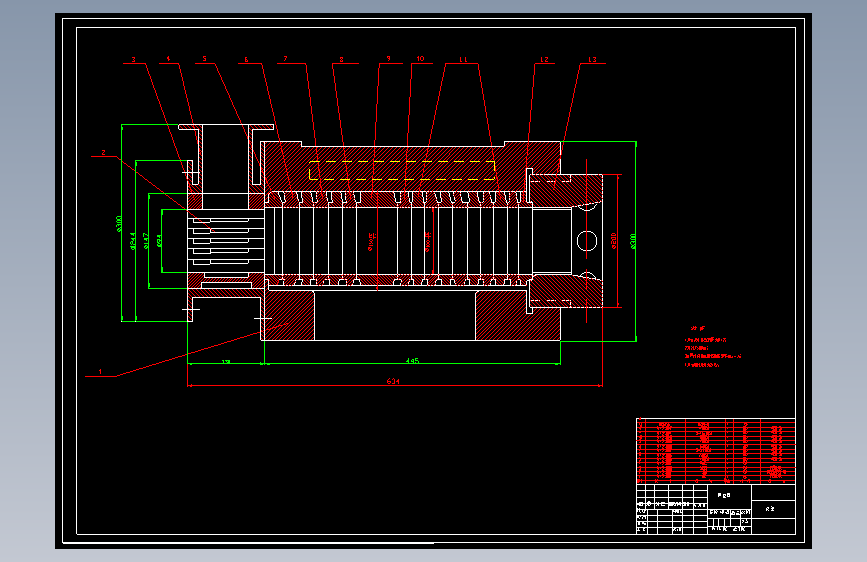
Task: Click part callout number 6
Action: tap(246, 59)
